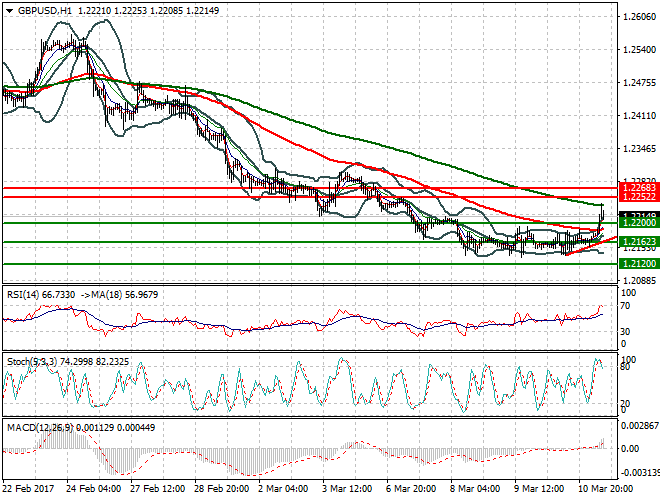Select the 1.22683 red resistance price label
This screenshot has width=660, height=500.
(x=639, y=188)
